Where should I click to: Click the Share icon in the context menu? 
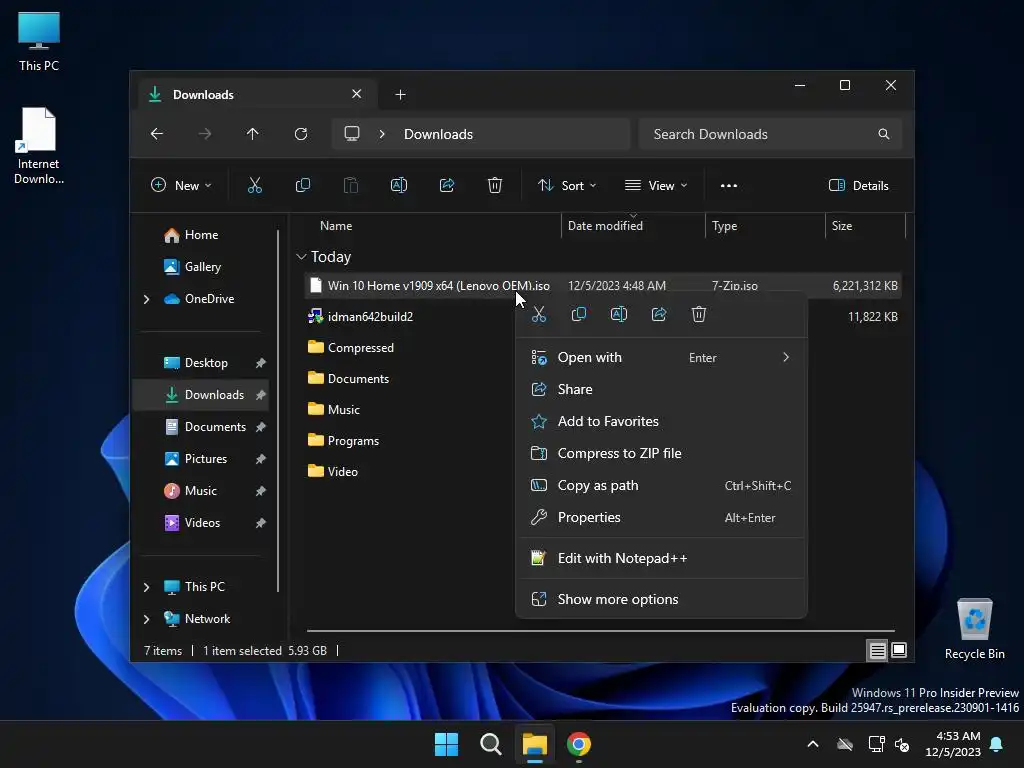click(x=659, y=315)
